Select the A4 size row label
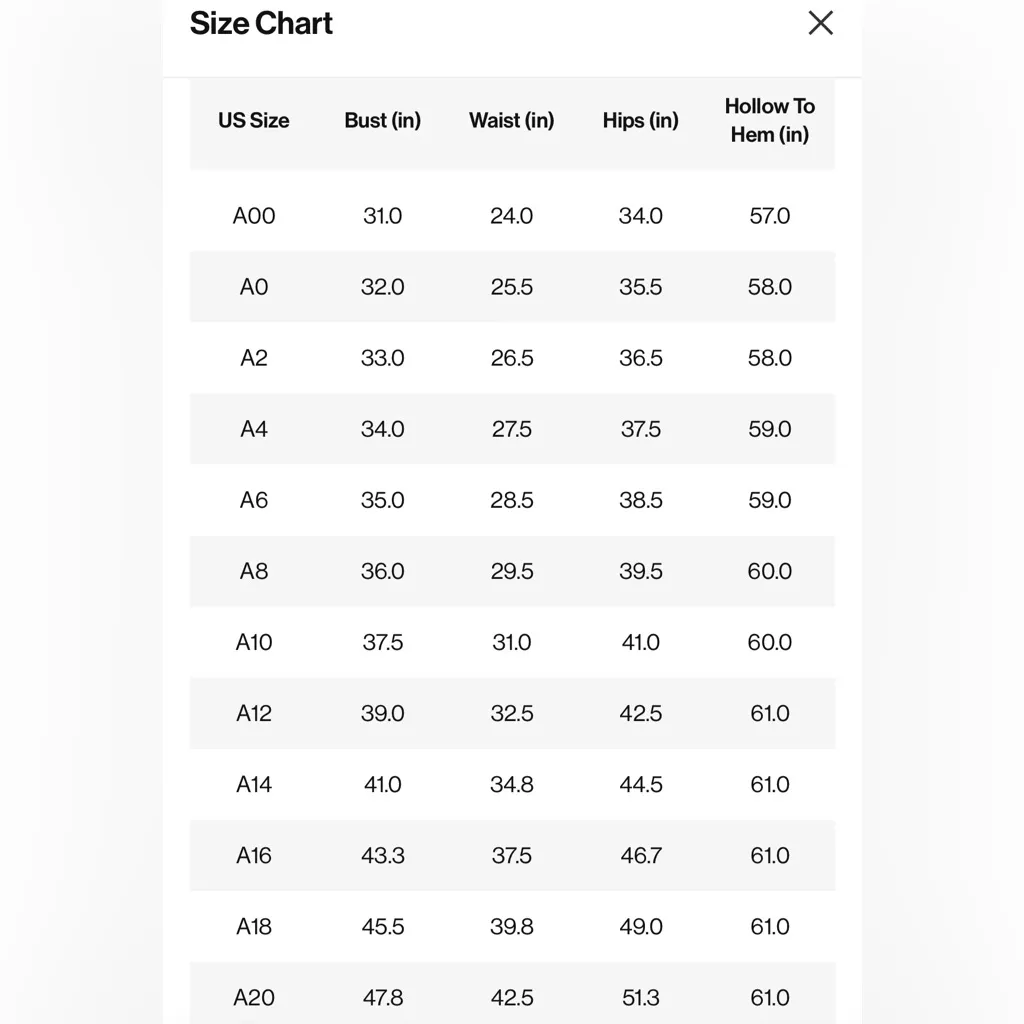 pos(254,429)
